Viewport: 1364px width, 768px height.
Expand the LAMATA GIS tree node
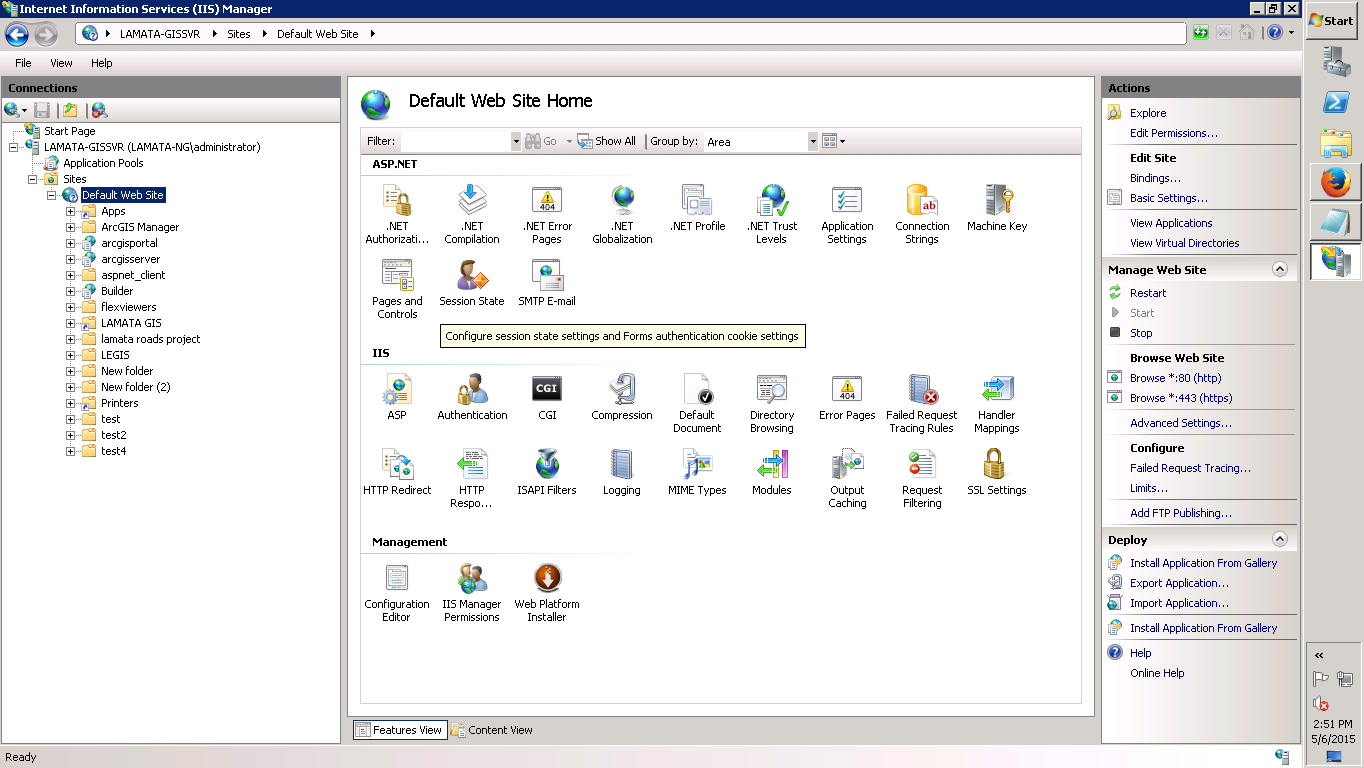71,323
